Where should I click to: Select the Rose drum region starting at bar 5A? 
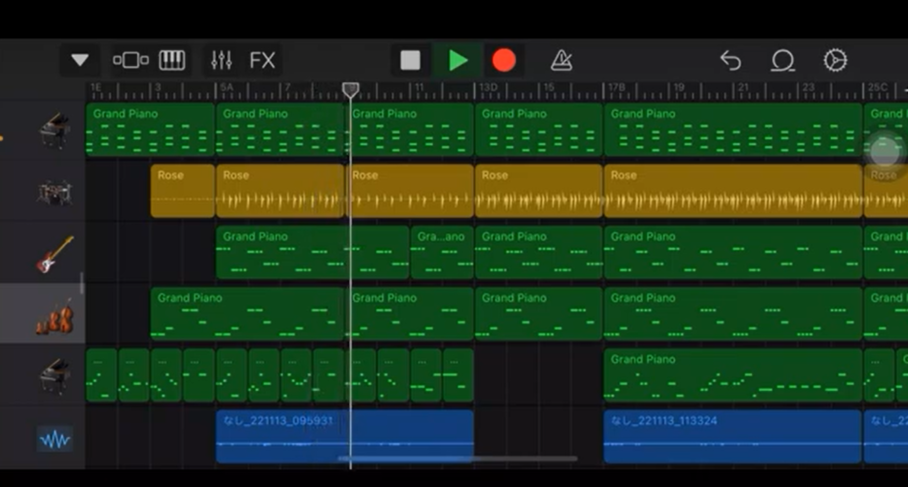280,191
